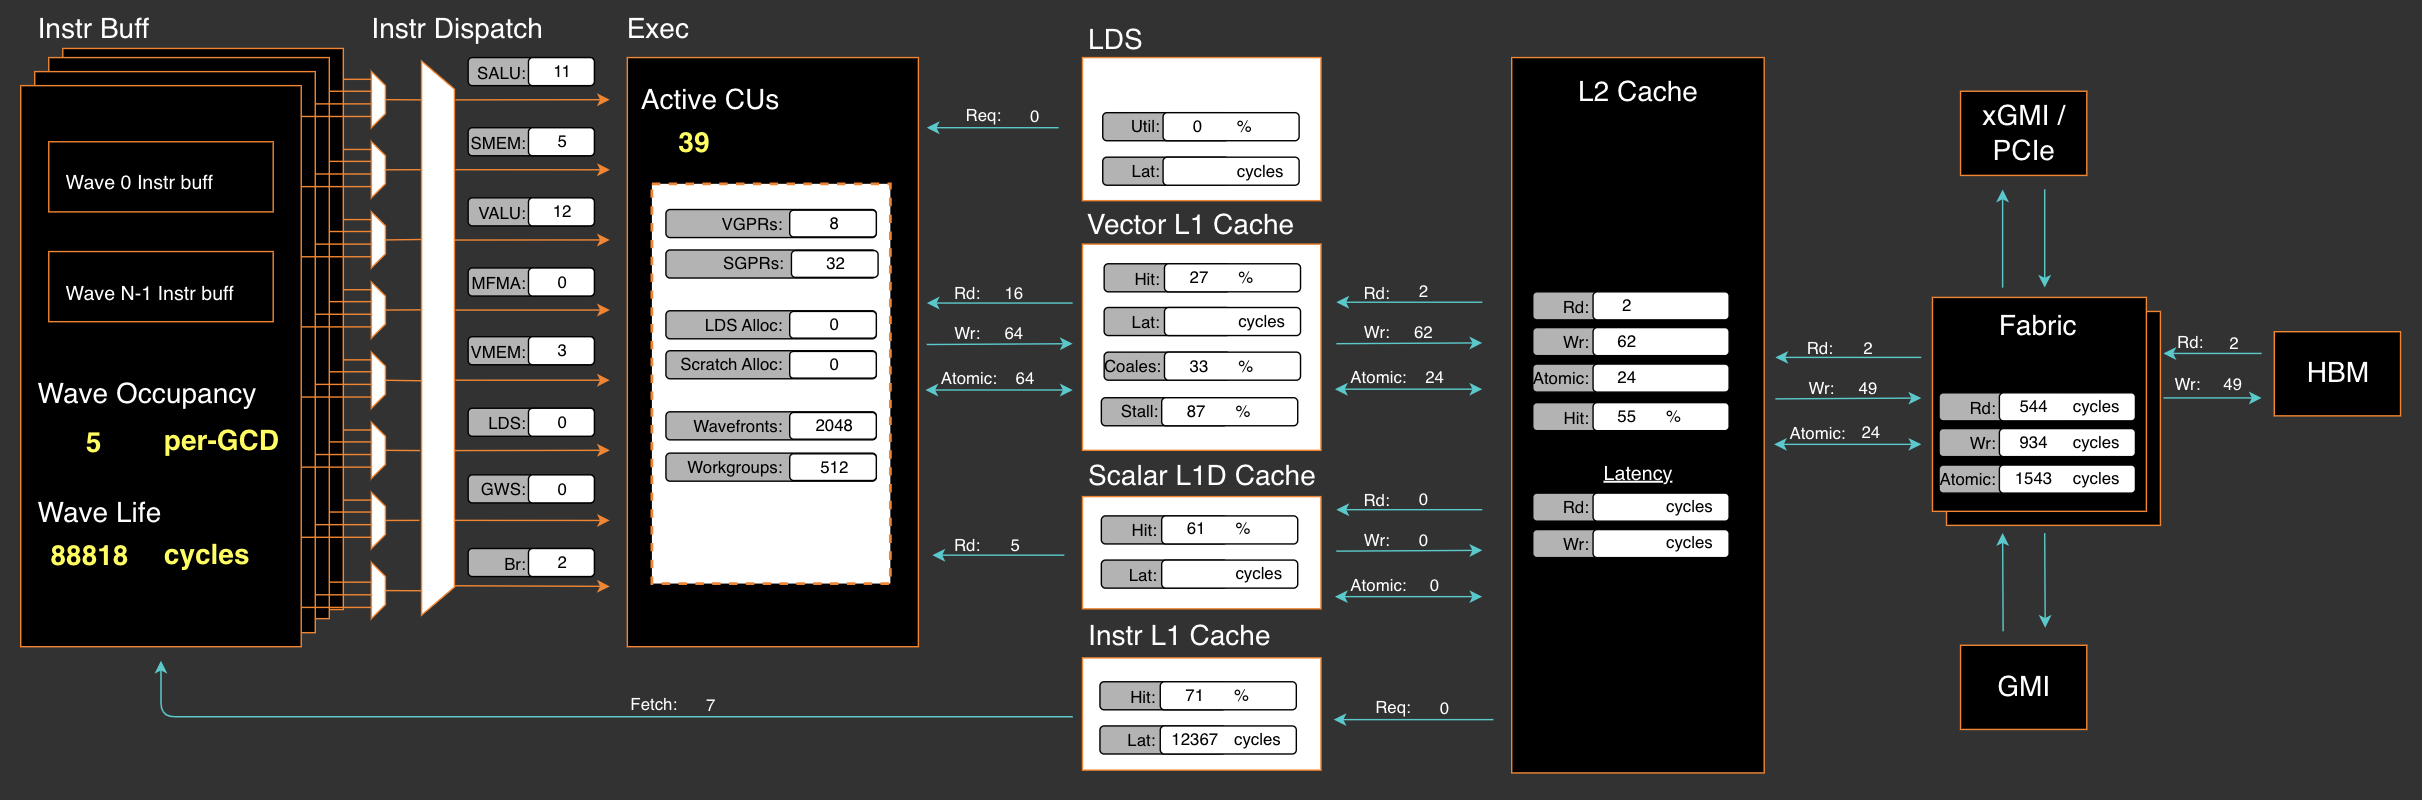2422x800 pixels.
Task: Click the L2 Cache Hit percentage field
Action: [1659, 417]
